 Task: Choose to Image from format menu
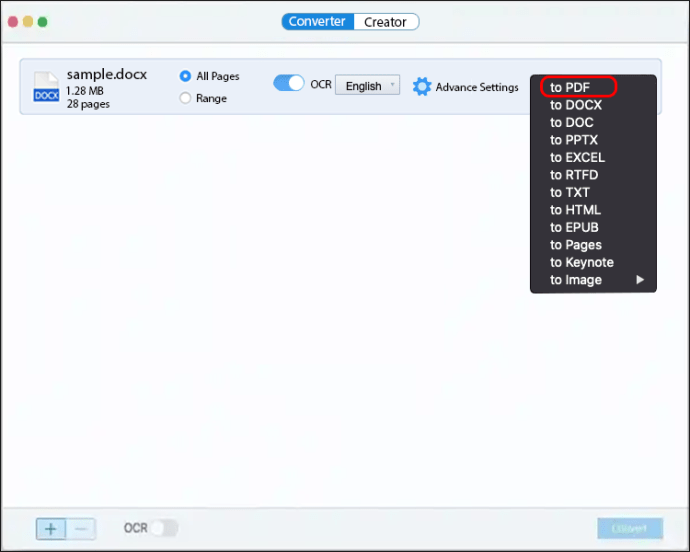[592, 280]
